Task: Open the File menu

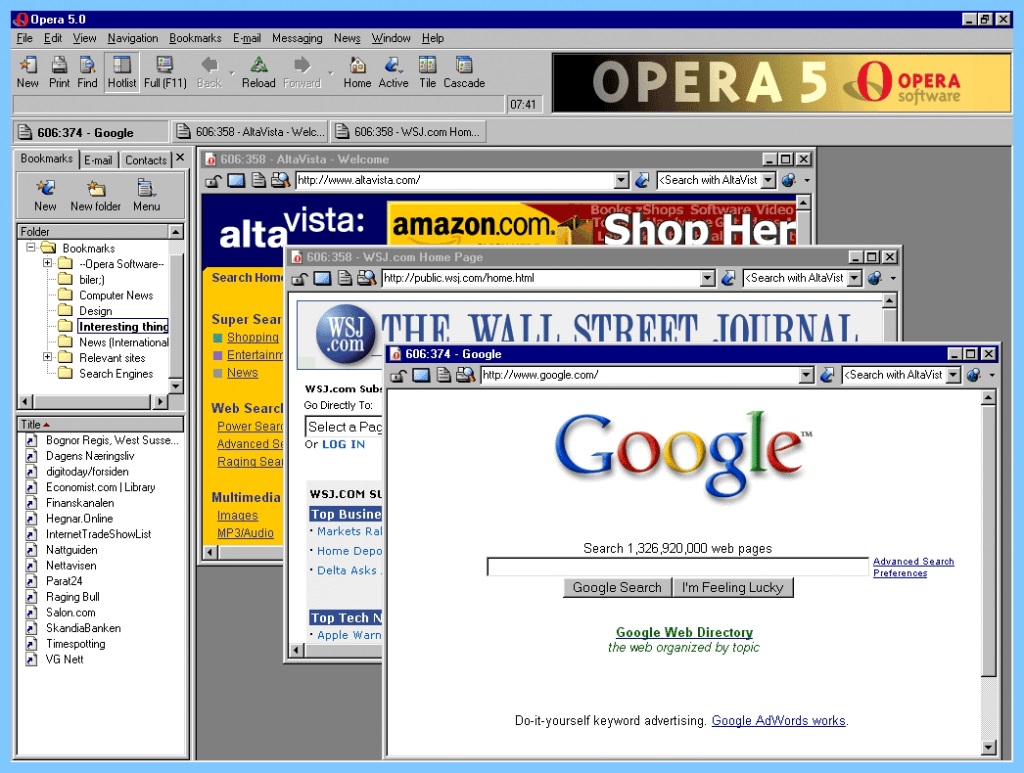Action: [x=24, y=38]
